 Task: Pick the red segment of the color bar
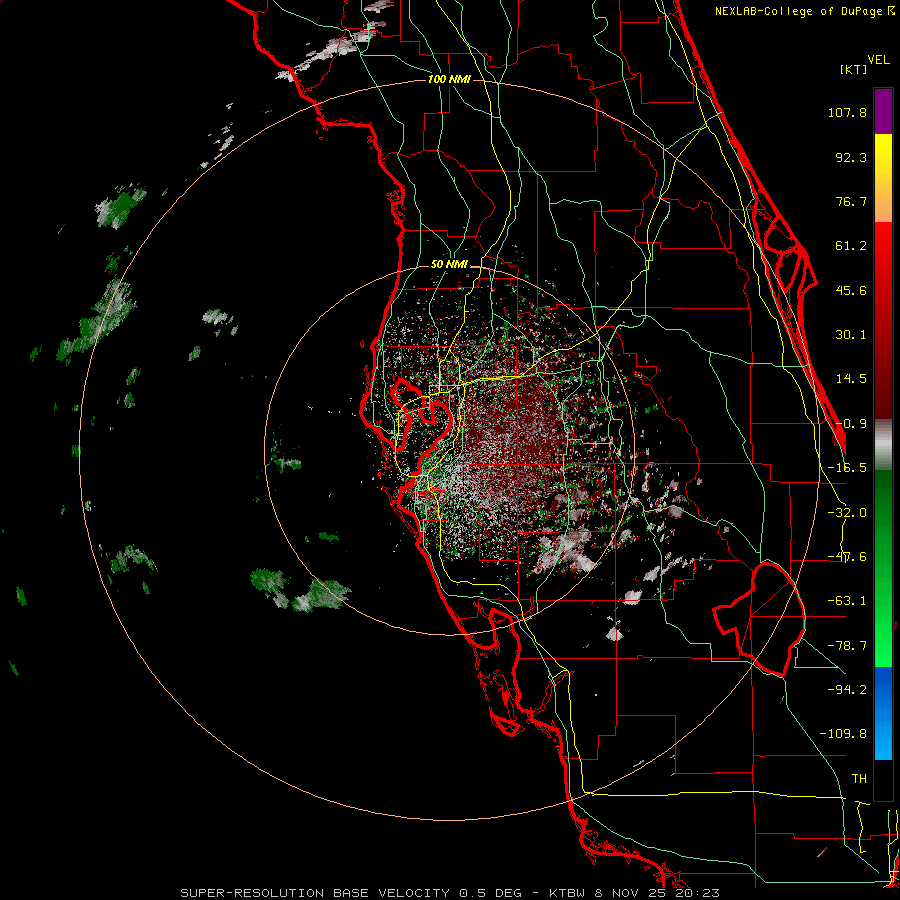pyautogui.click(x=883, y=320)
